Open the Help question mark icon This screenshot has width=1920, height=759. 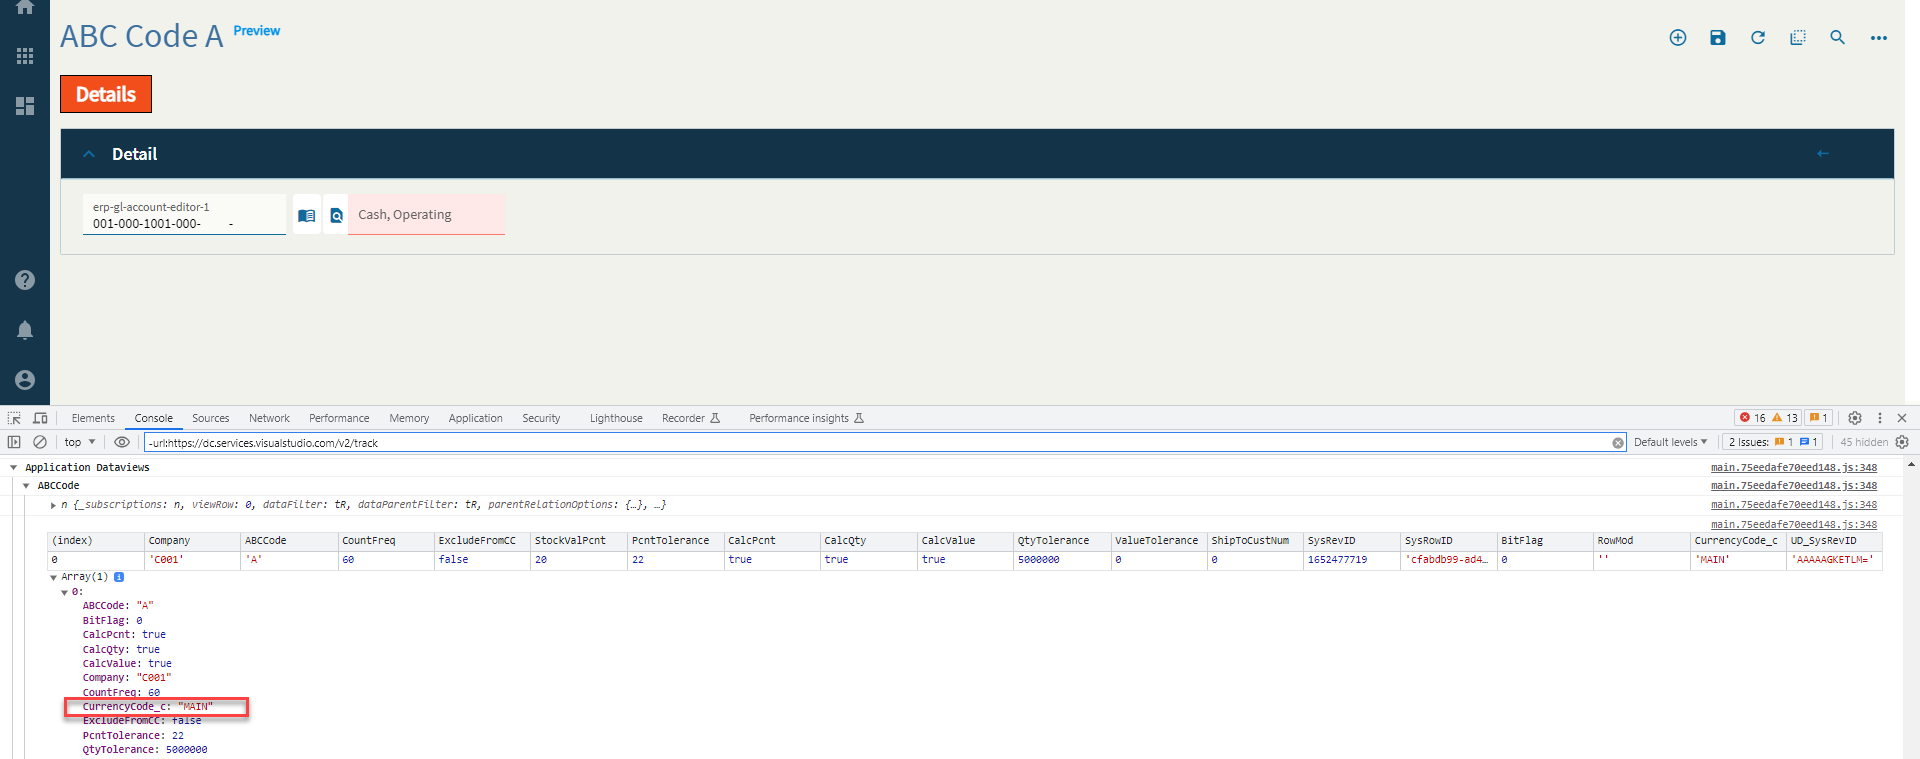25,280
